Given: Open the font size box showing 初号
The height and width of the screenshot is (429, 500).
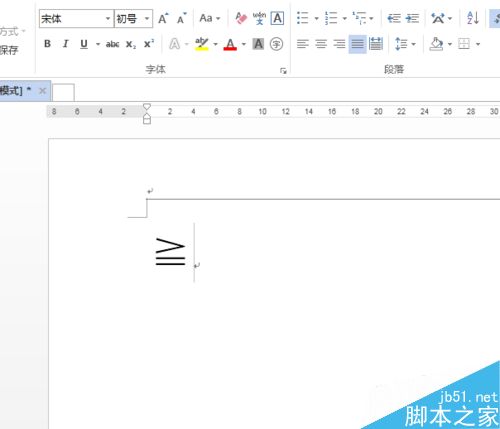Looking at the screenshot, I should tap(133, 18).
